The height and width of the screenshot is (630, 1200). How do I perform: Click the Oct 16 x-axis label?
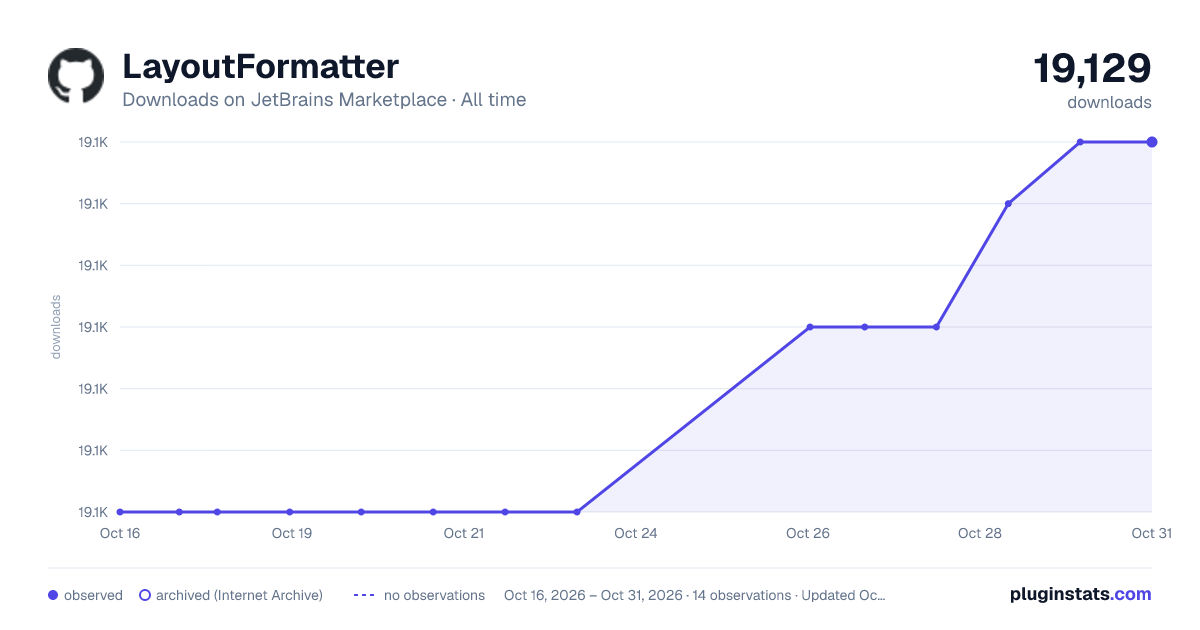click(x=120, y=533)
